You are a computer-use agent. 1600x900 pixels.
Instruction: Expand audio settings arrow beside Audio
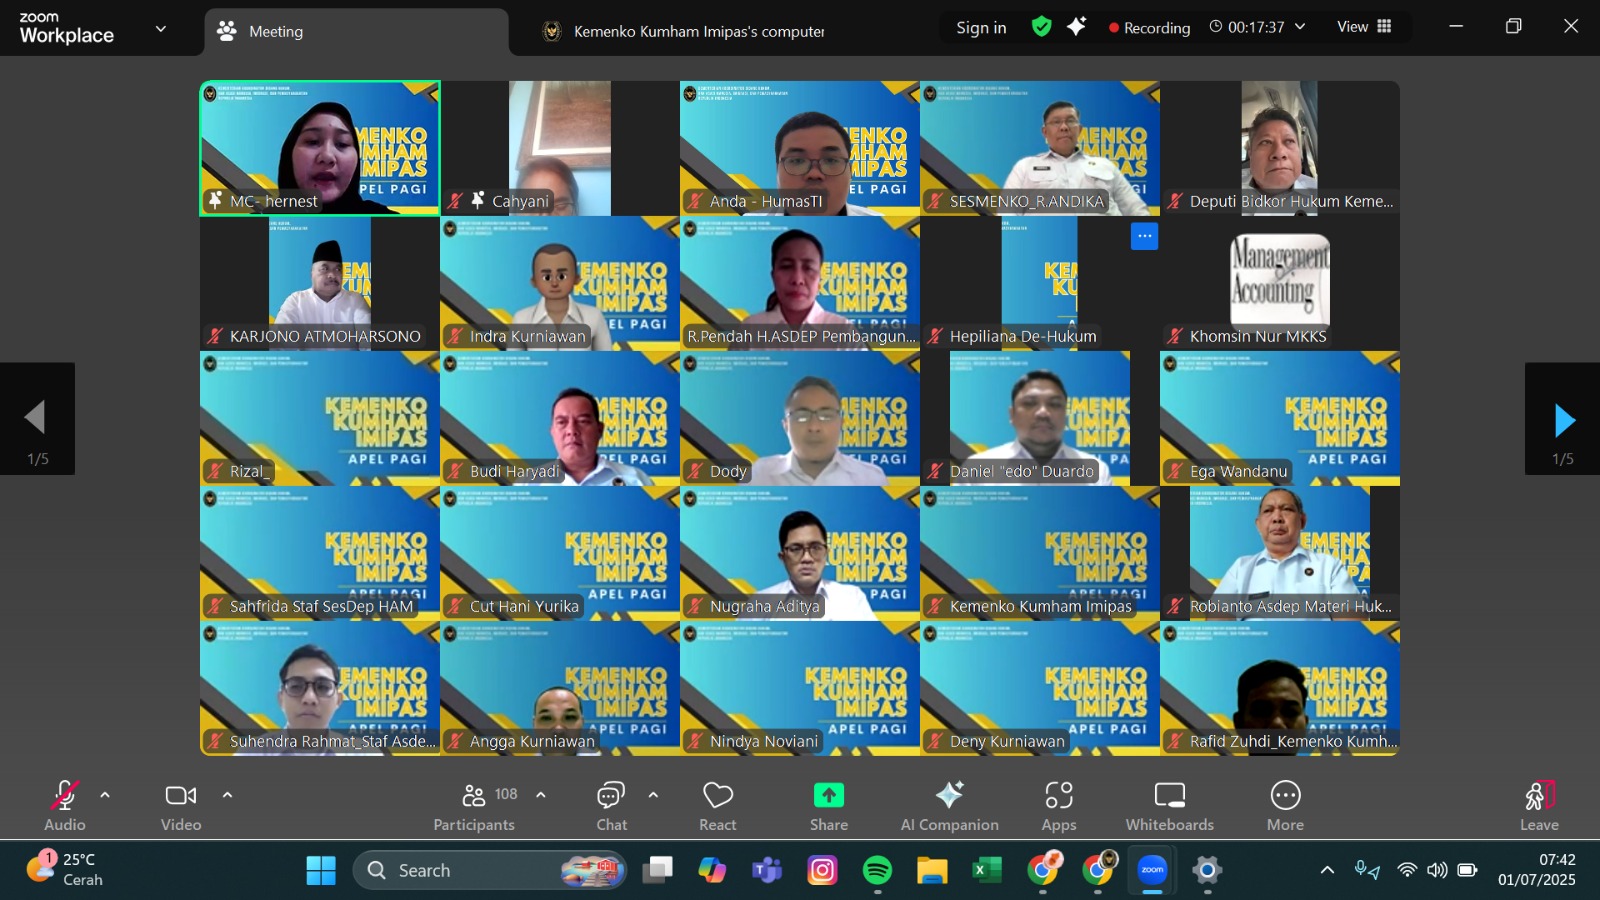[x=105, y=795]
